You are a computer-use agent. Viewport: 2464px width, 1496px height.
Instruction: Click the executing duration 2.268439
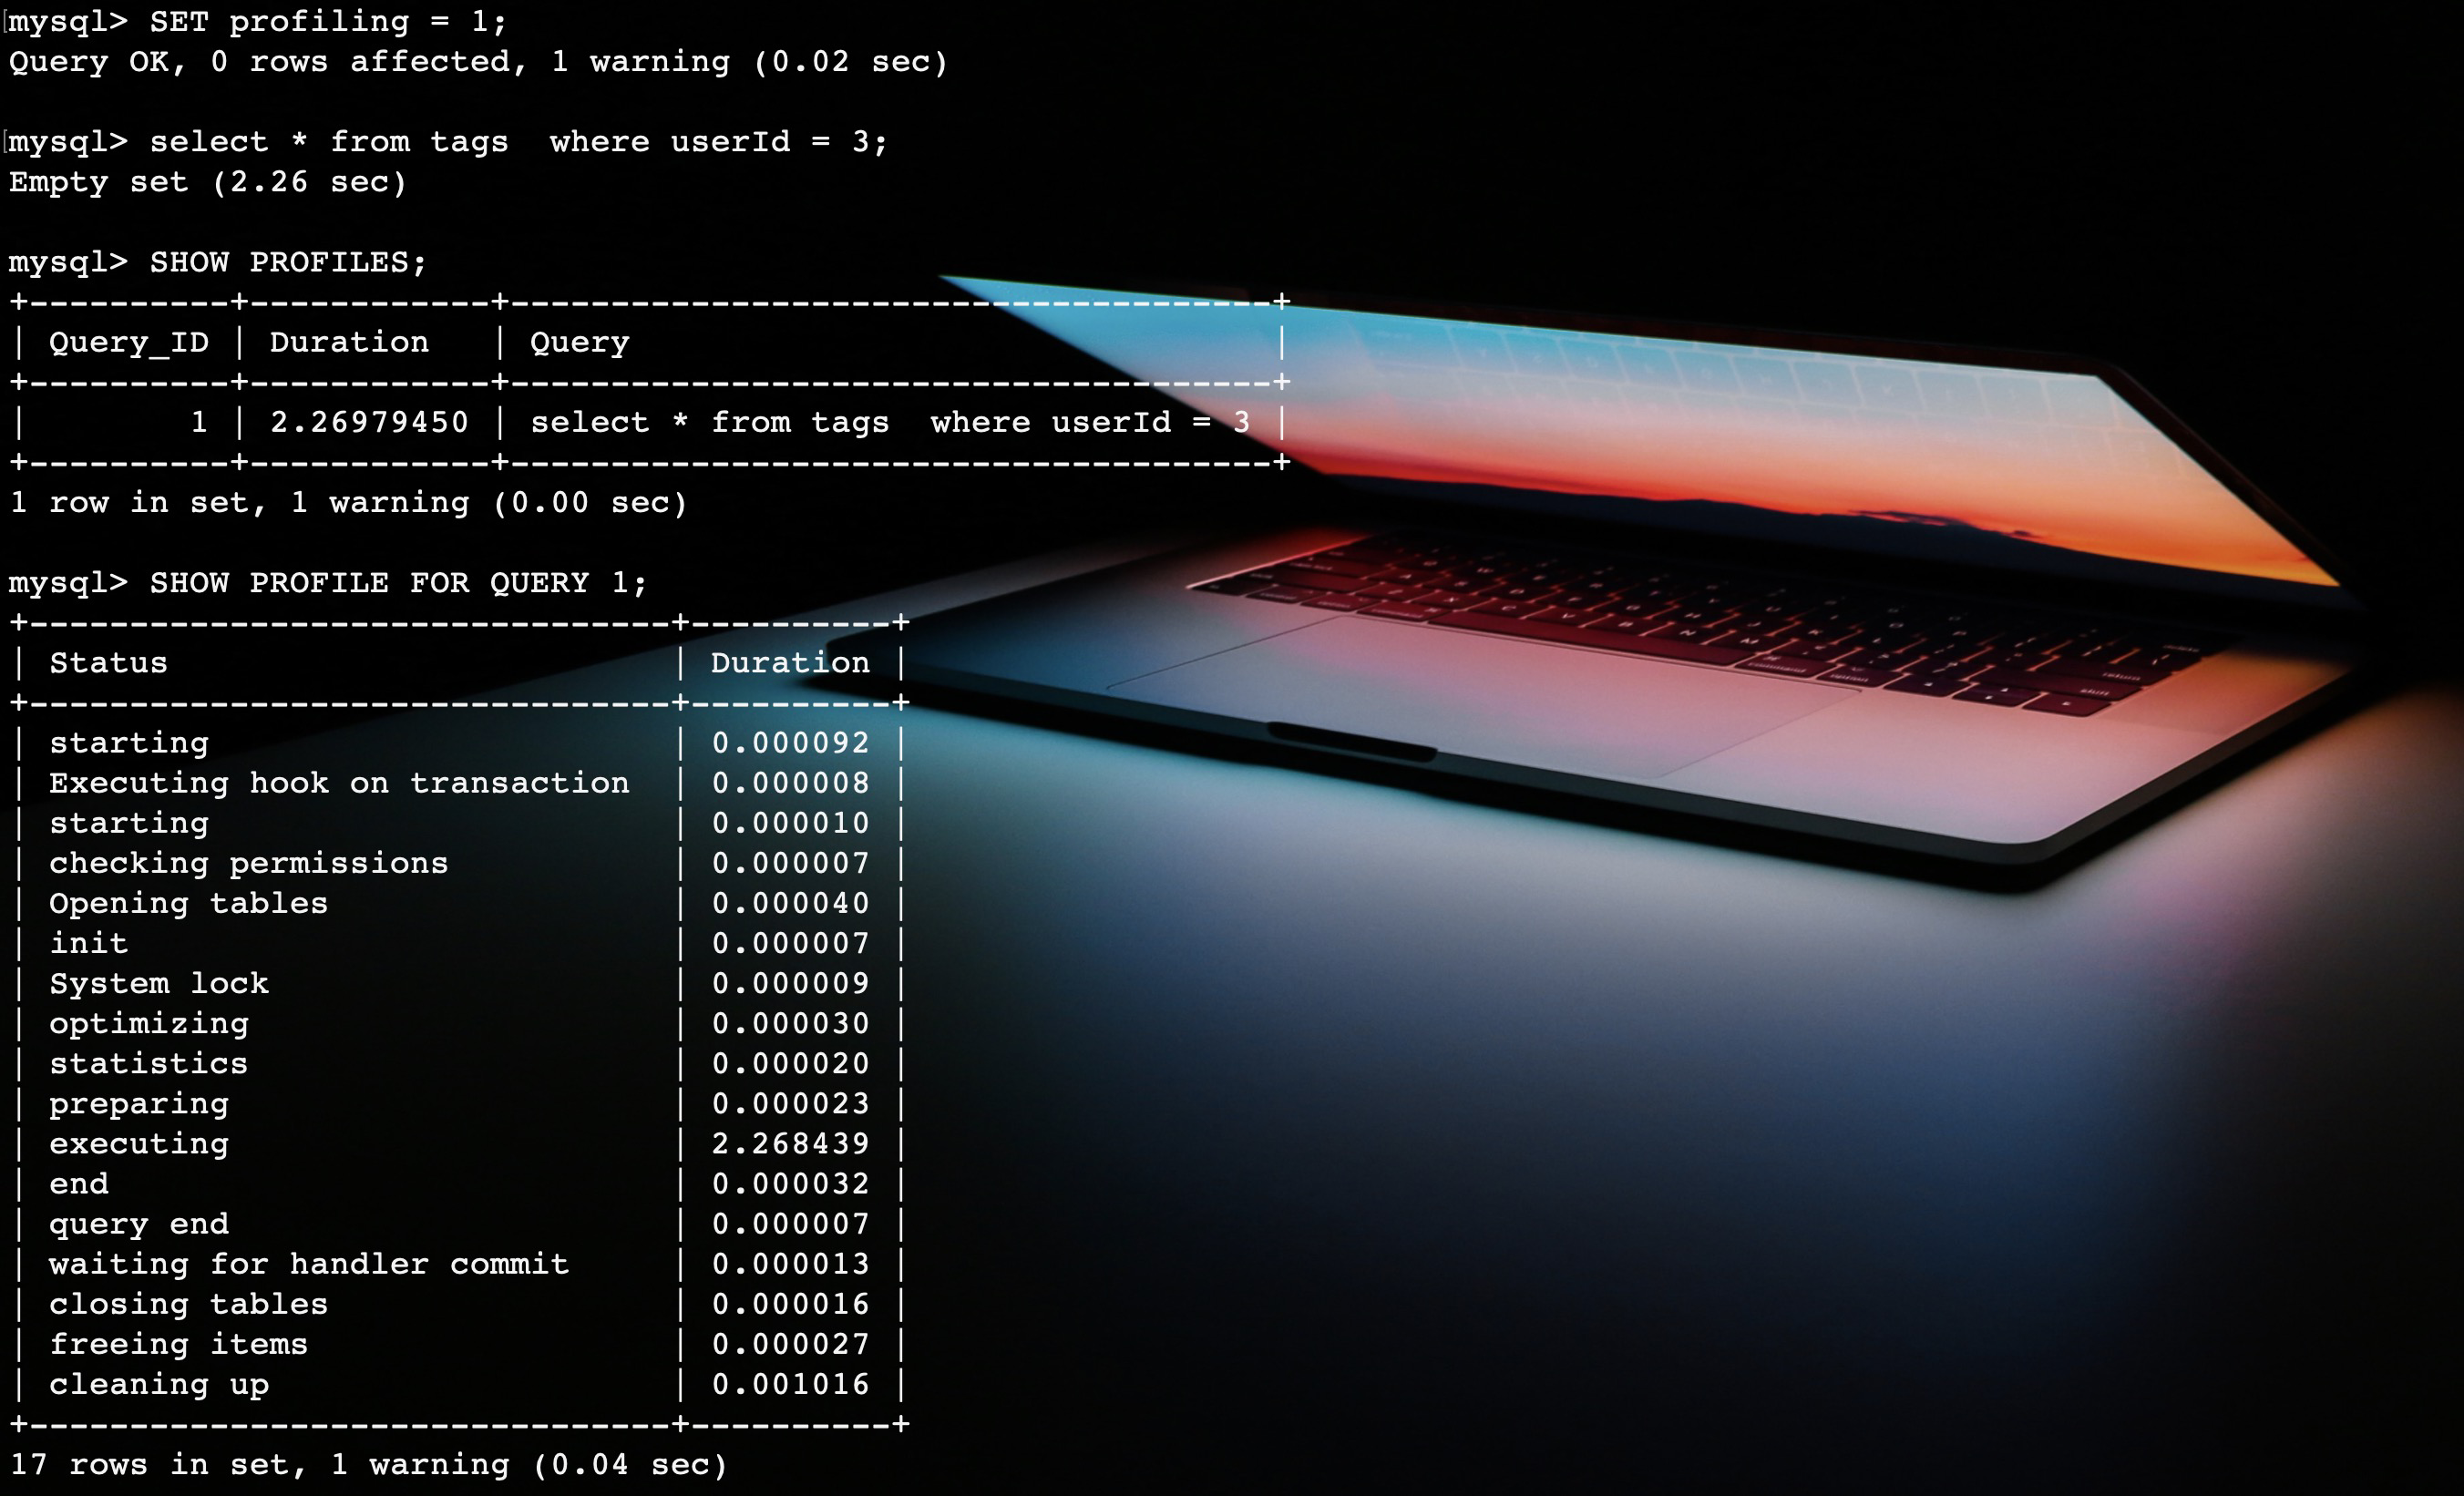[x=790, y=1143]
